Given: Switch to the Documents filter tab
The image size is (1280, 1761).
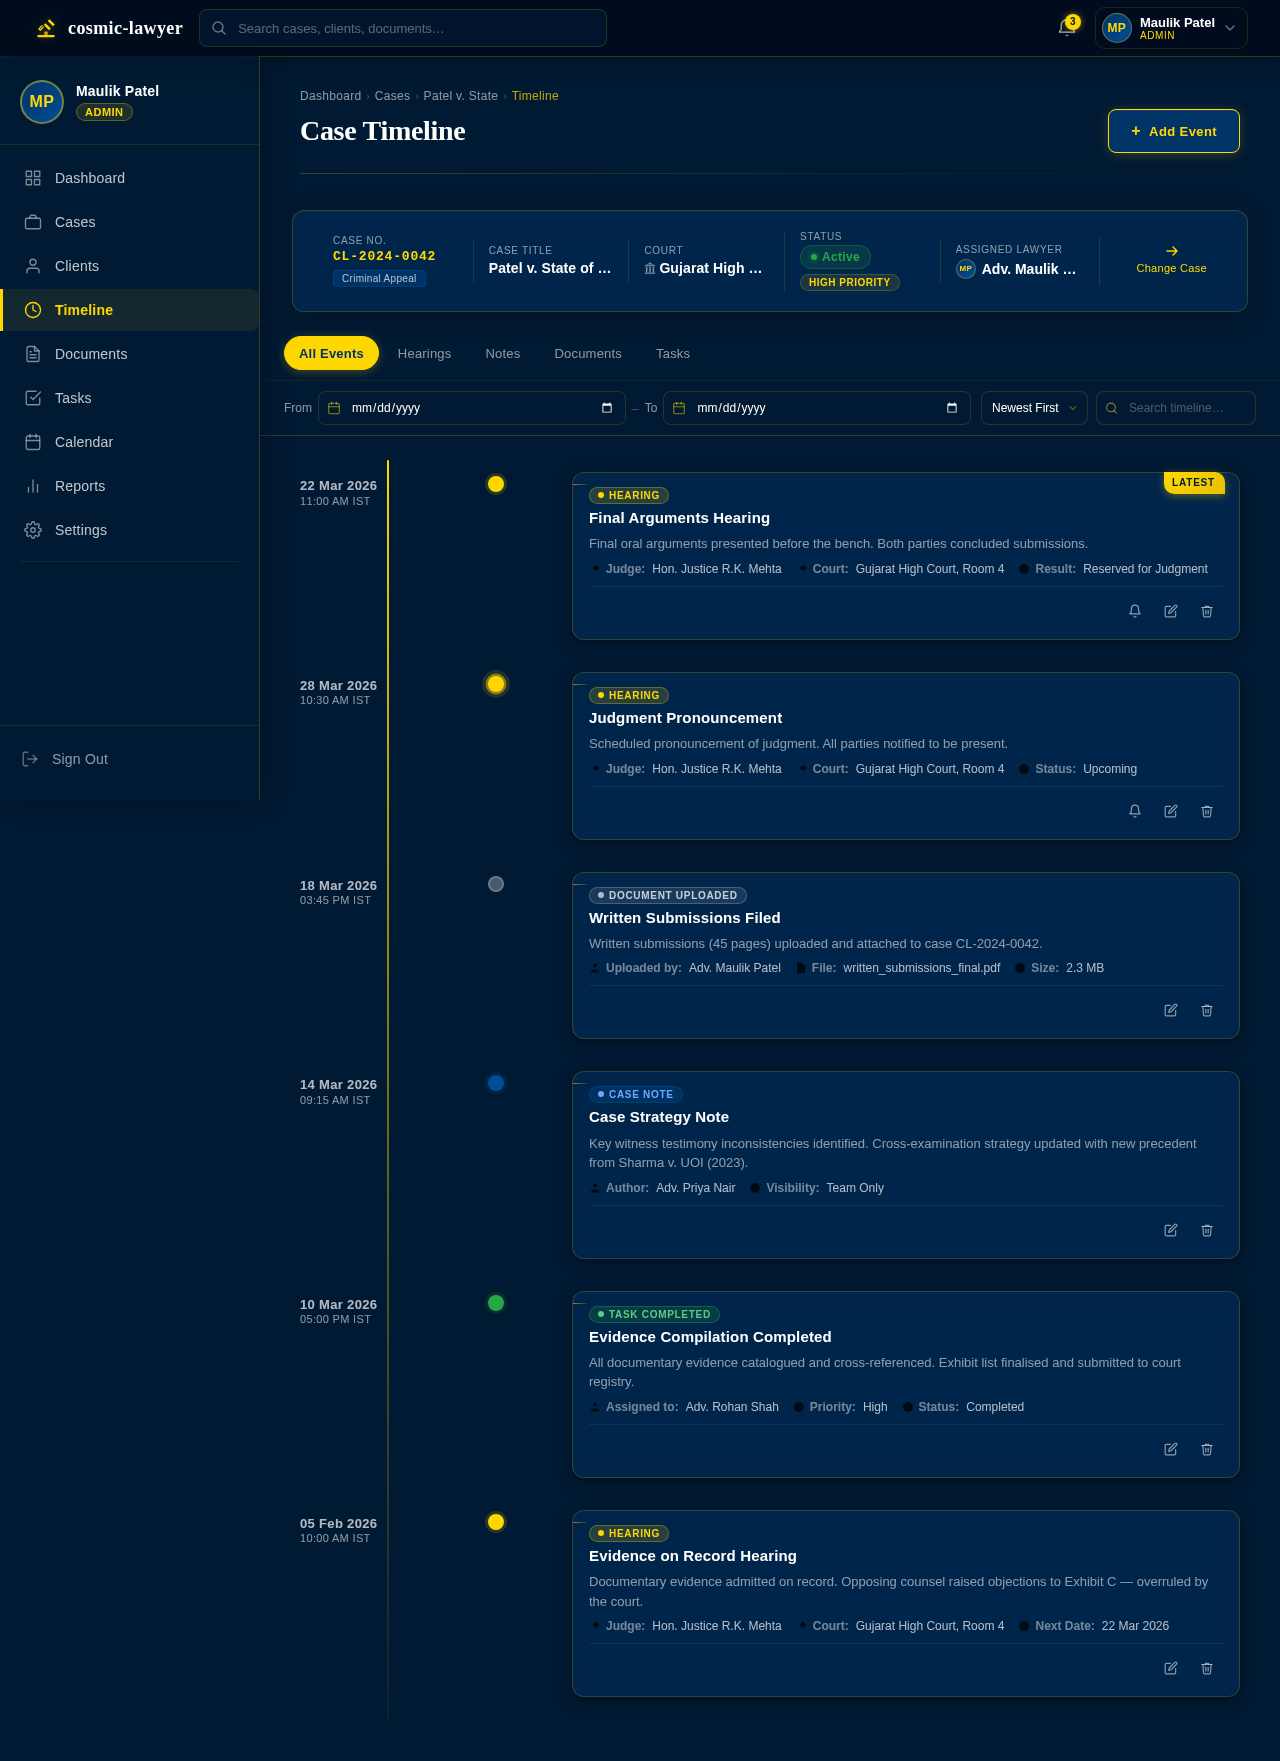Looking at the screenshot, I should coord(588,353).
